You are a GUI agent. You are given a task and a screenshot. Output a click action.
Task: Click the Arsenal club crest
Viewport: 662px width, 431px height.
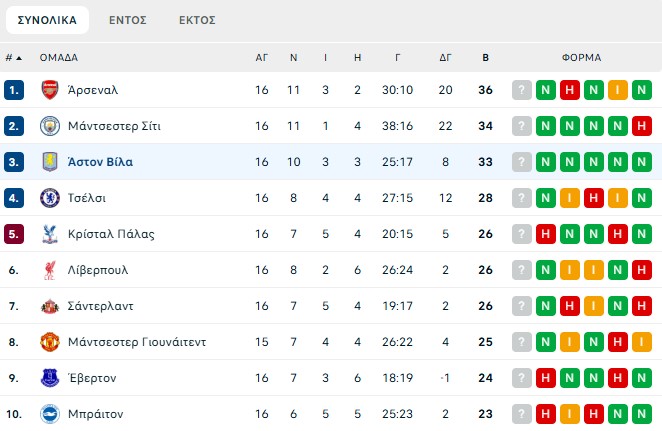click(x=49, y=90)
